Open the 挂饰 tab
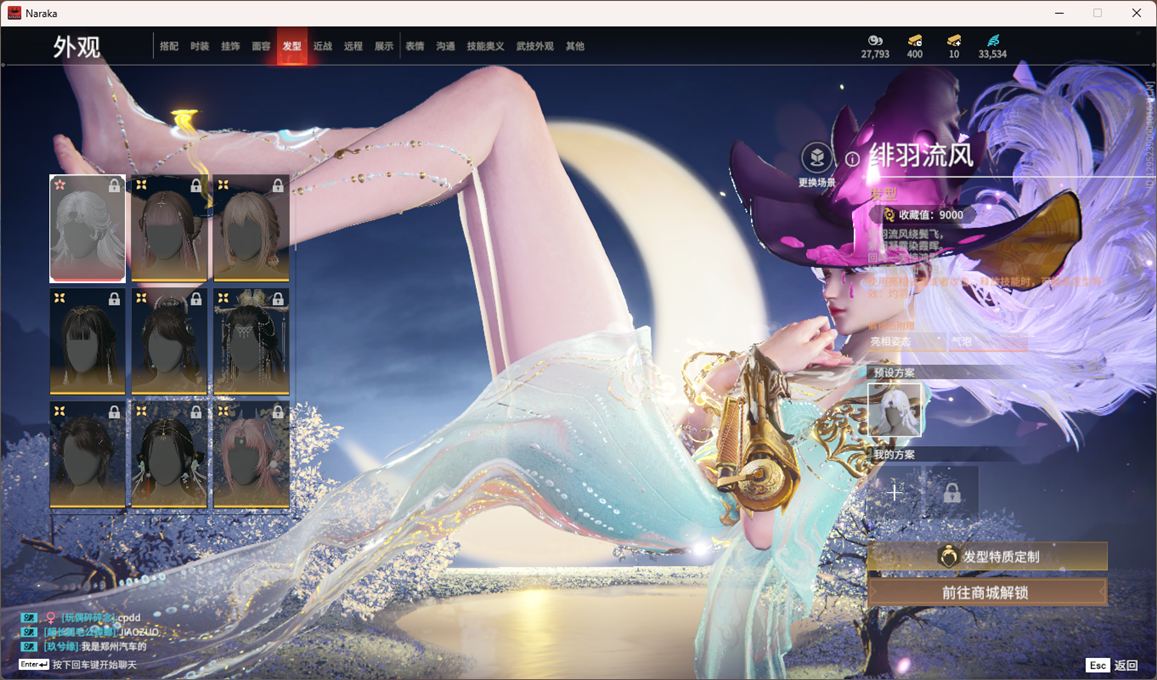Screen dimensions: 1157x680 pyautogui.click(x=230, y=46)
